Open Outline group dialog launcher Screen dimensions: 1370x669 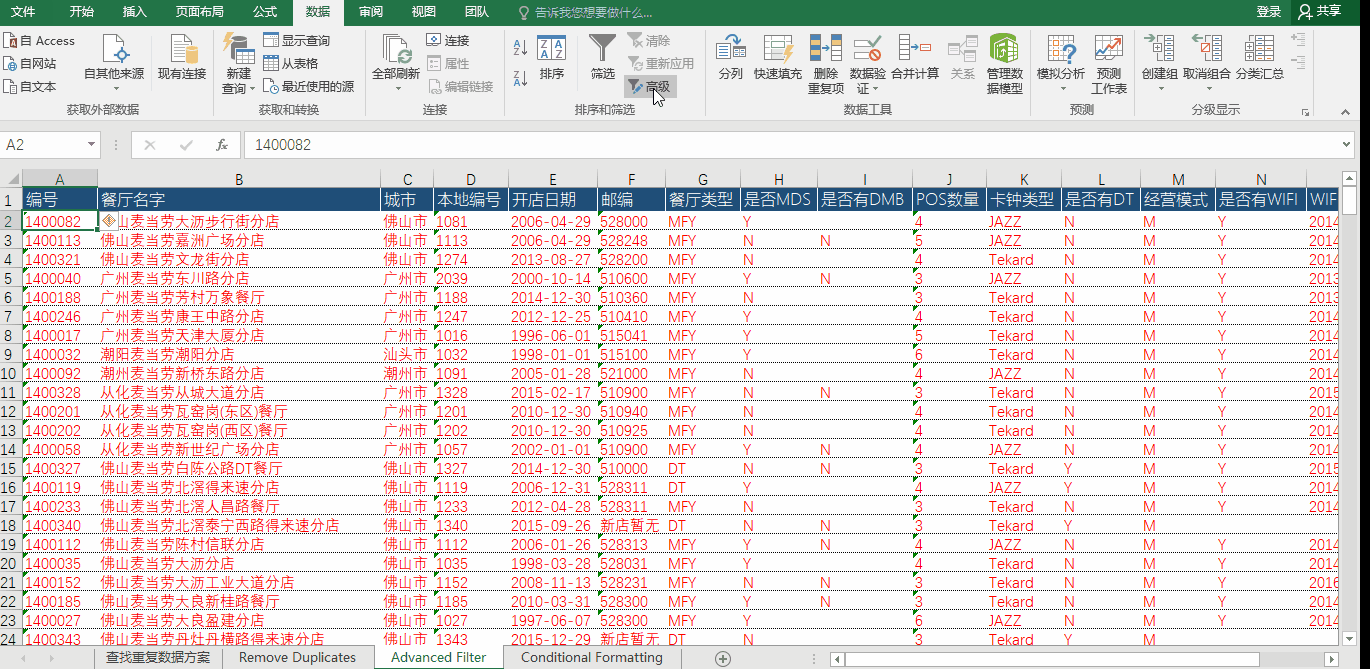click(1304, 112)
